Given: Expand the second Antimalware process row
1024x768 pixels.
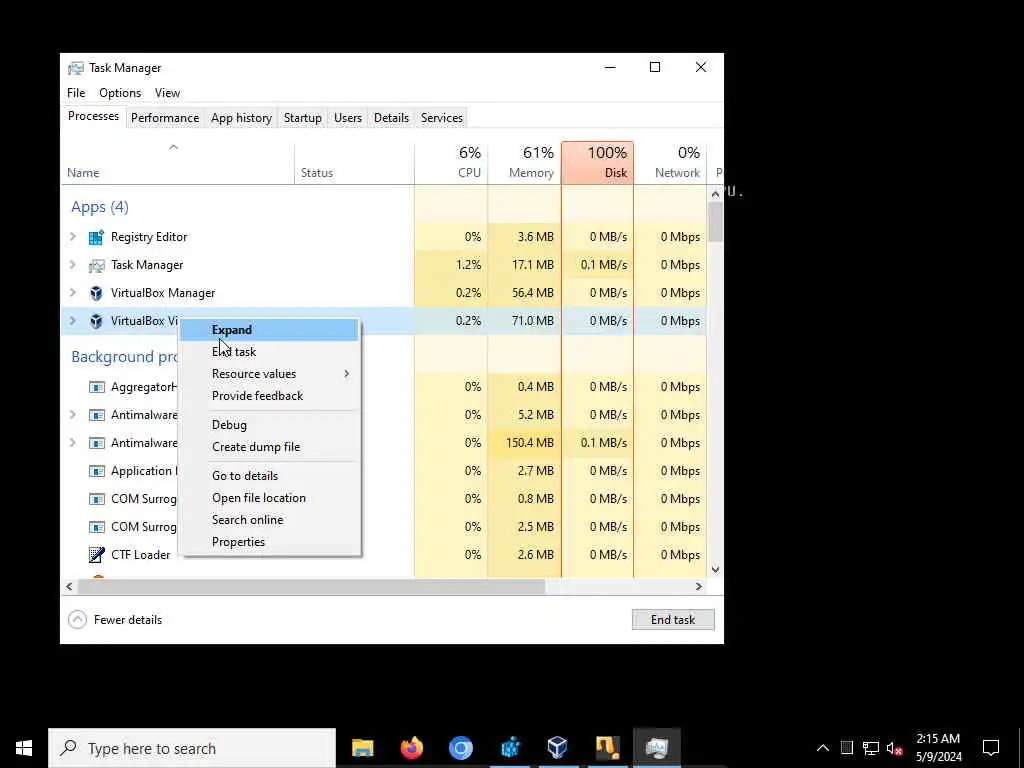Looking at the screenshot, I should click(x=73, y=443).
